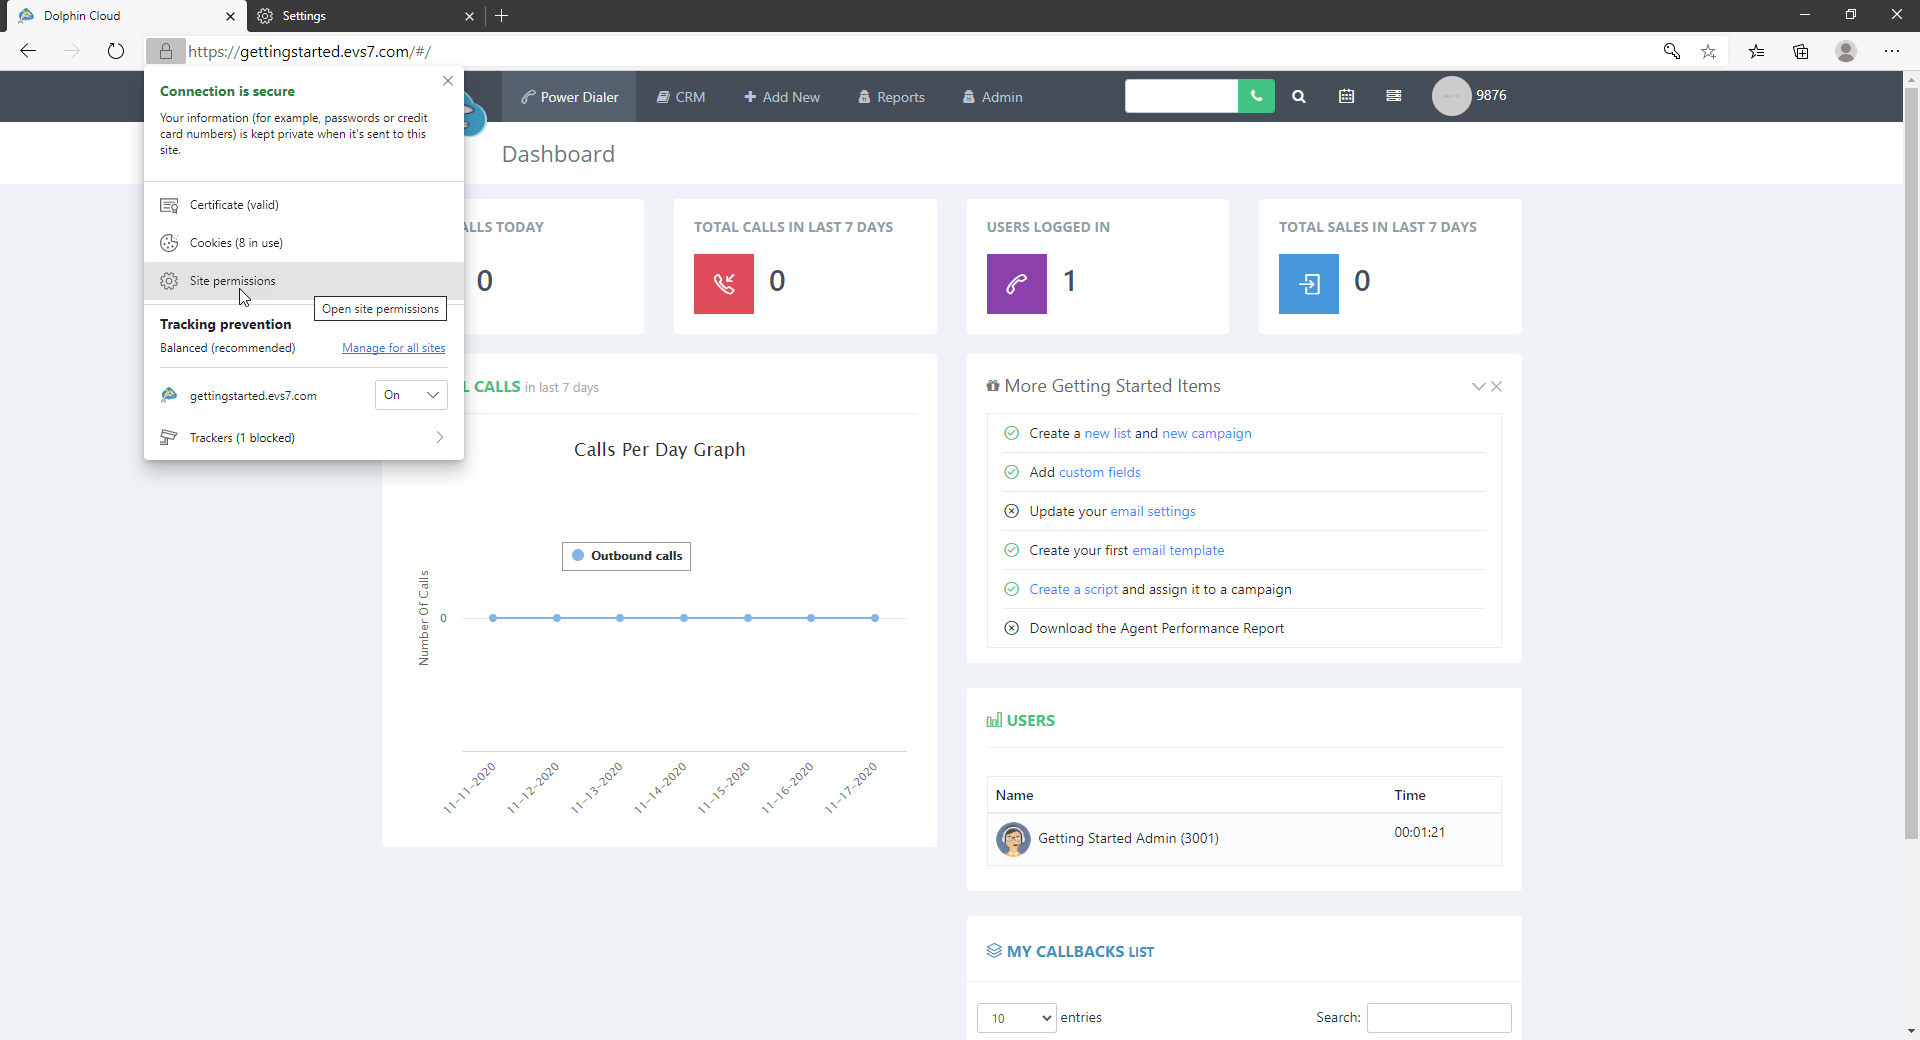Viewport: 1920px width, 1040px height.
Task: Close the Dolphin Cloud tab
Action: point(230,16)
